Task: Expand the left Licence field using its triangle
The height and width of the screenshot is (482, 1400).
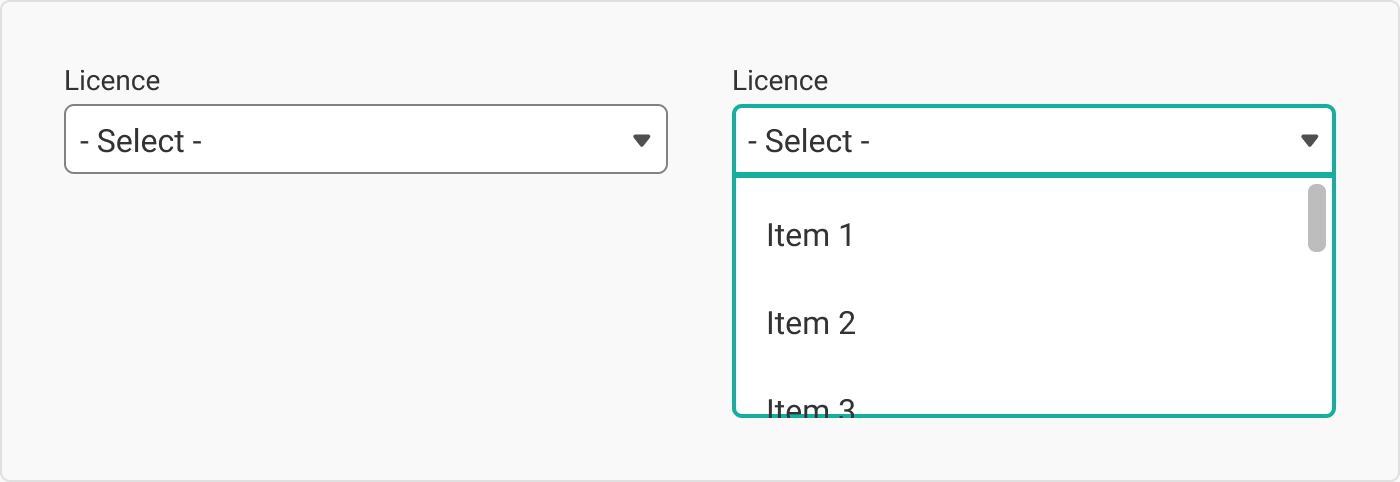Action: 642,140
